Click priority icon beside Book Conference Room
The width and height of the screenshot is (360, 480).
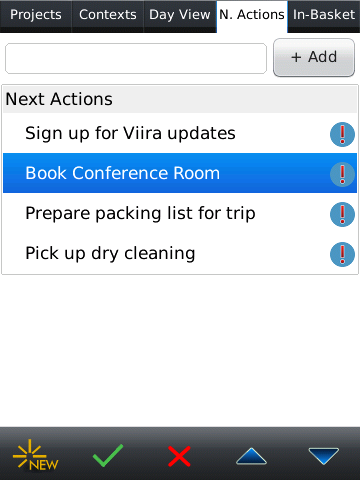[342, 174]
